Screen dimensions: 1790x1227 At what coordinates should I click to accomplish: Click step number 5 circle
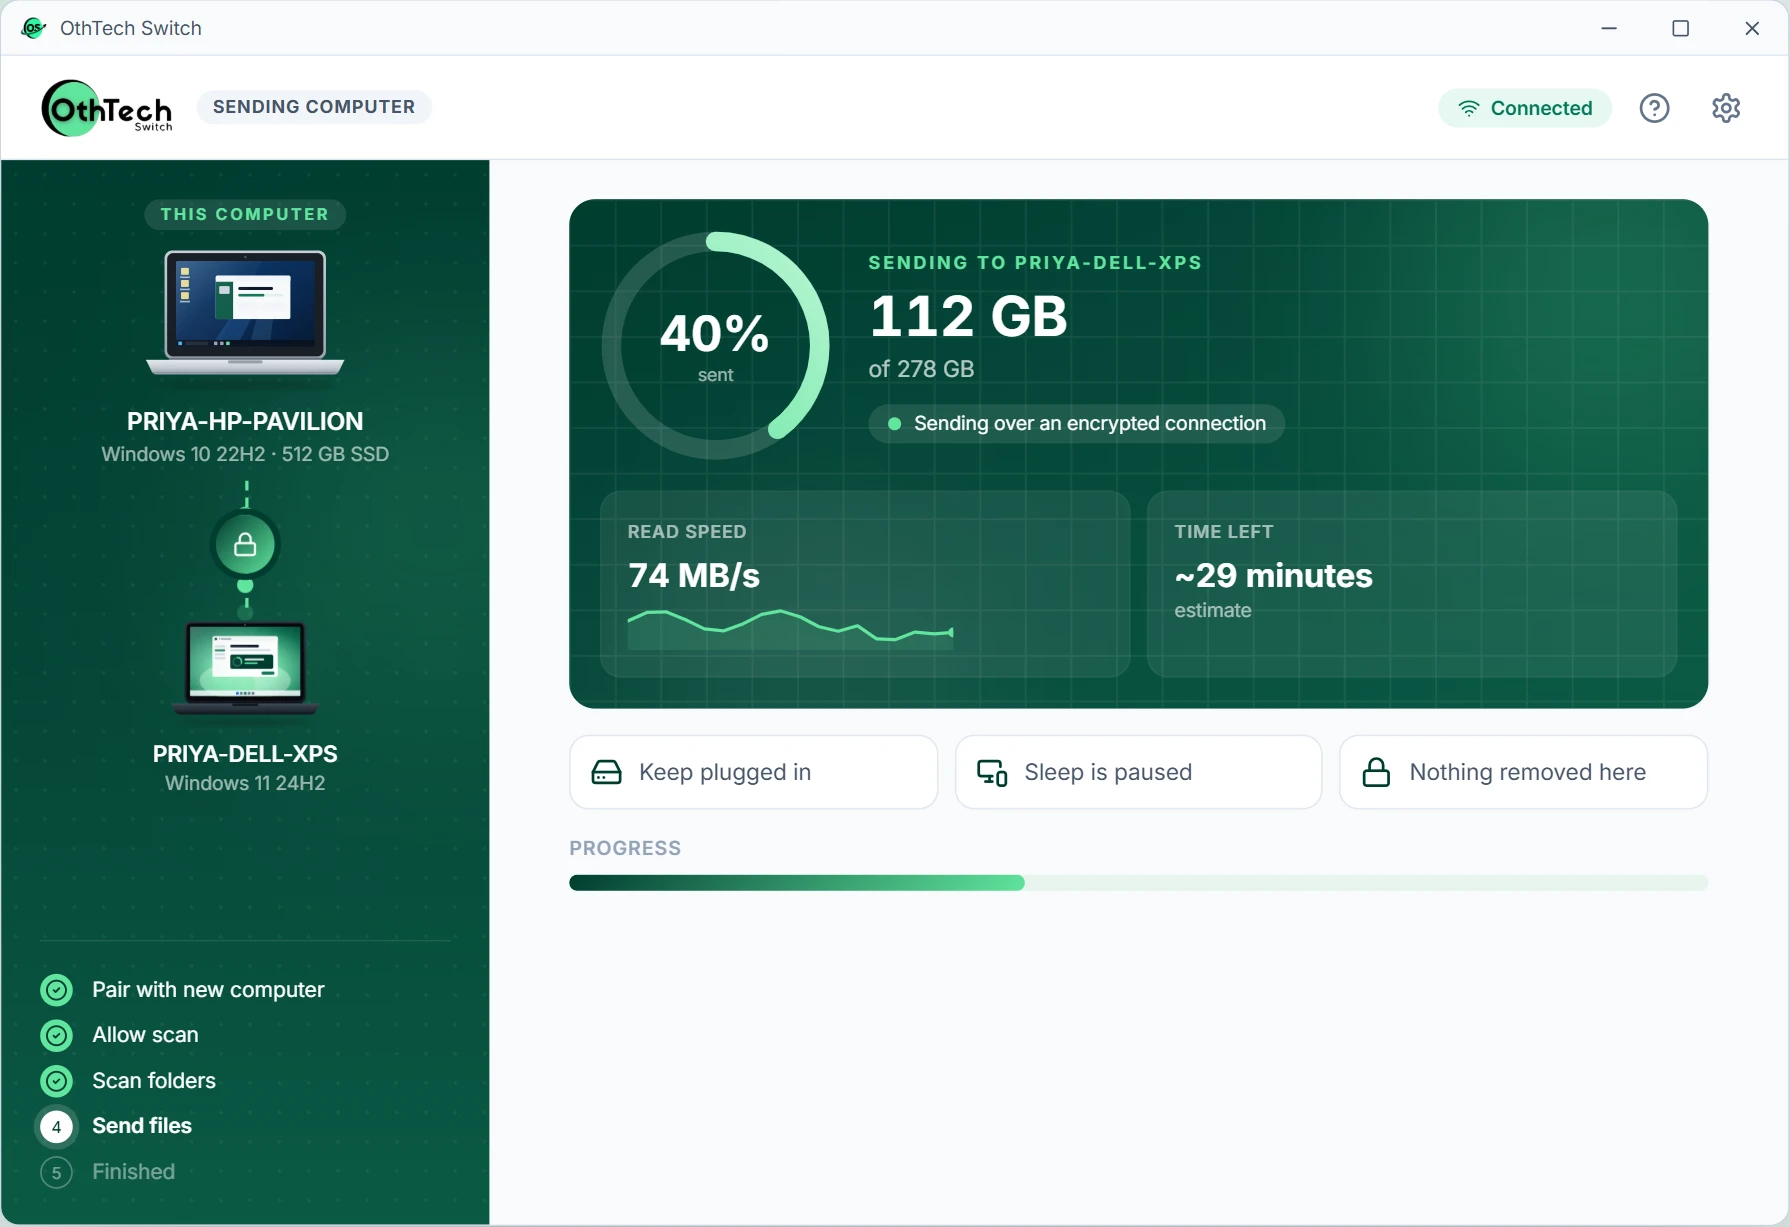coord(57,1172)
